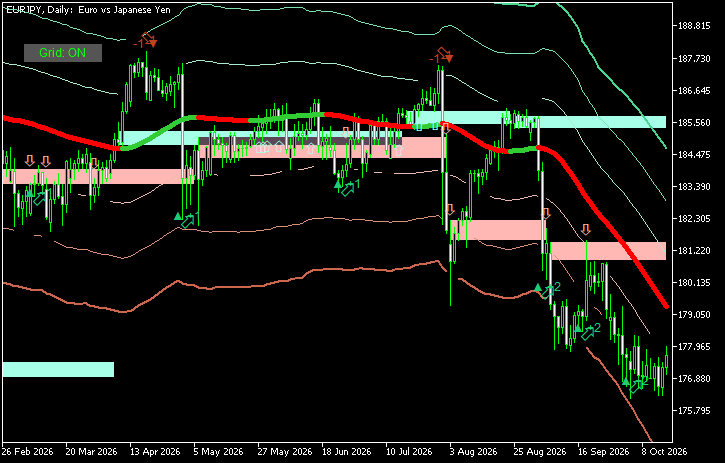Click the 181.220 price label
Image resolution: width=725 pixels, height=463 pixels.
point(694,250)
